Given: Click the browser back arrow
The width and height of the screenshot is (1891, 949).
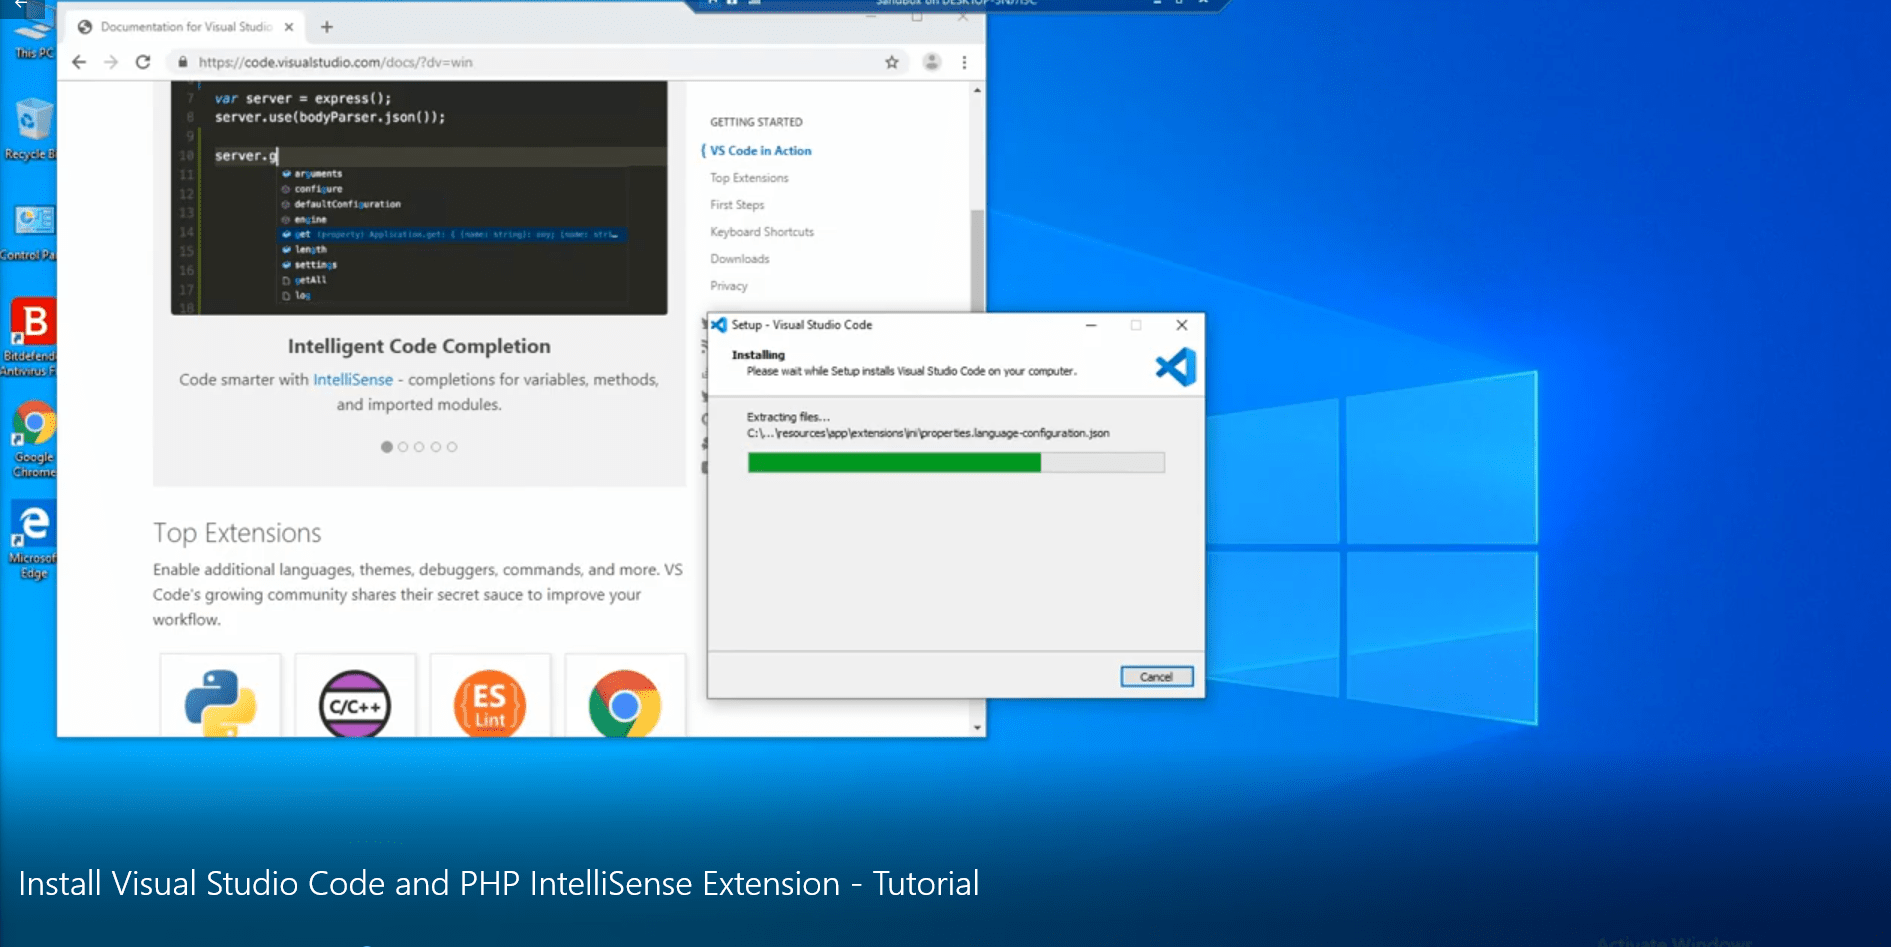Looking at the screenshot, I should tap(78, 61).
